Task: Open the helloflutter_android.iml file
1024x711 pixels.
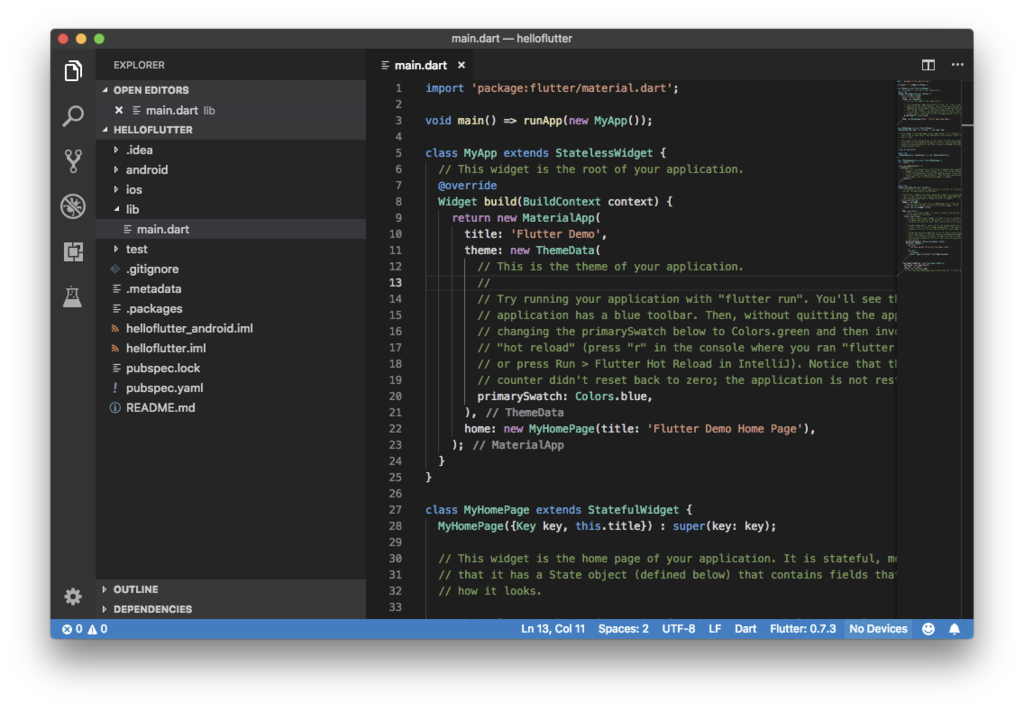Action: coord(231,328)
